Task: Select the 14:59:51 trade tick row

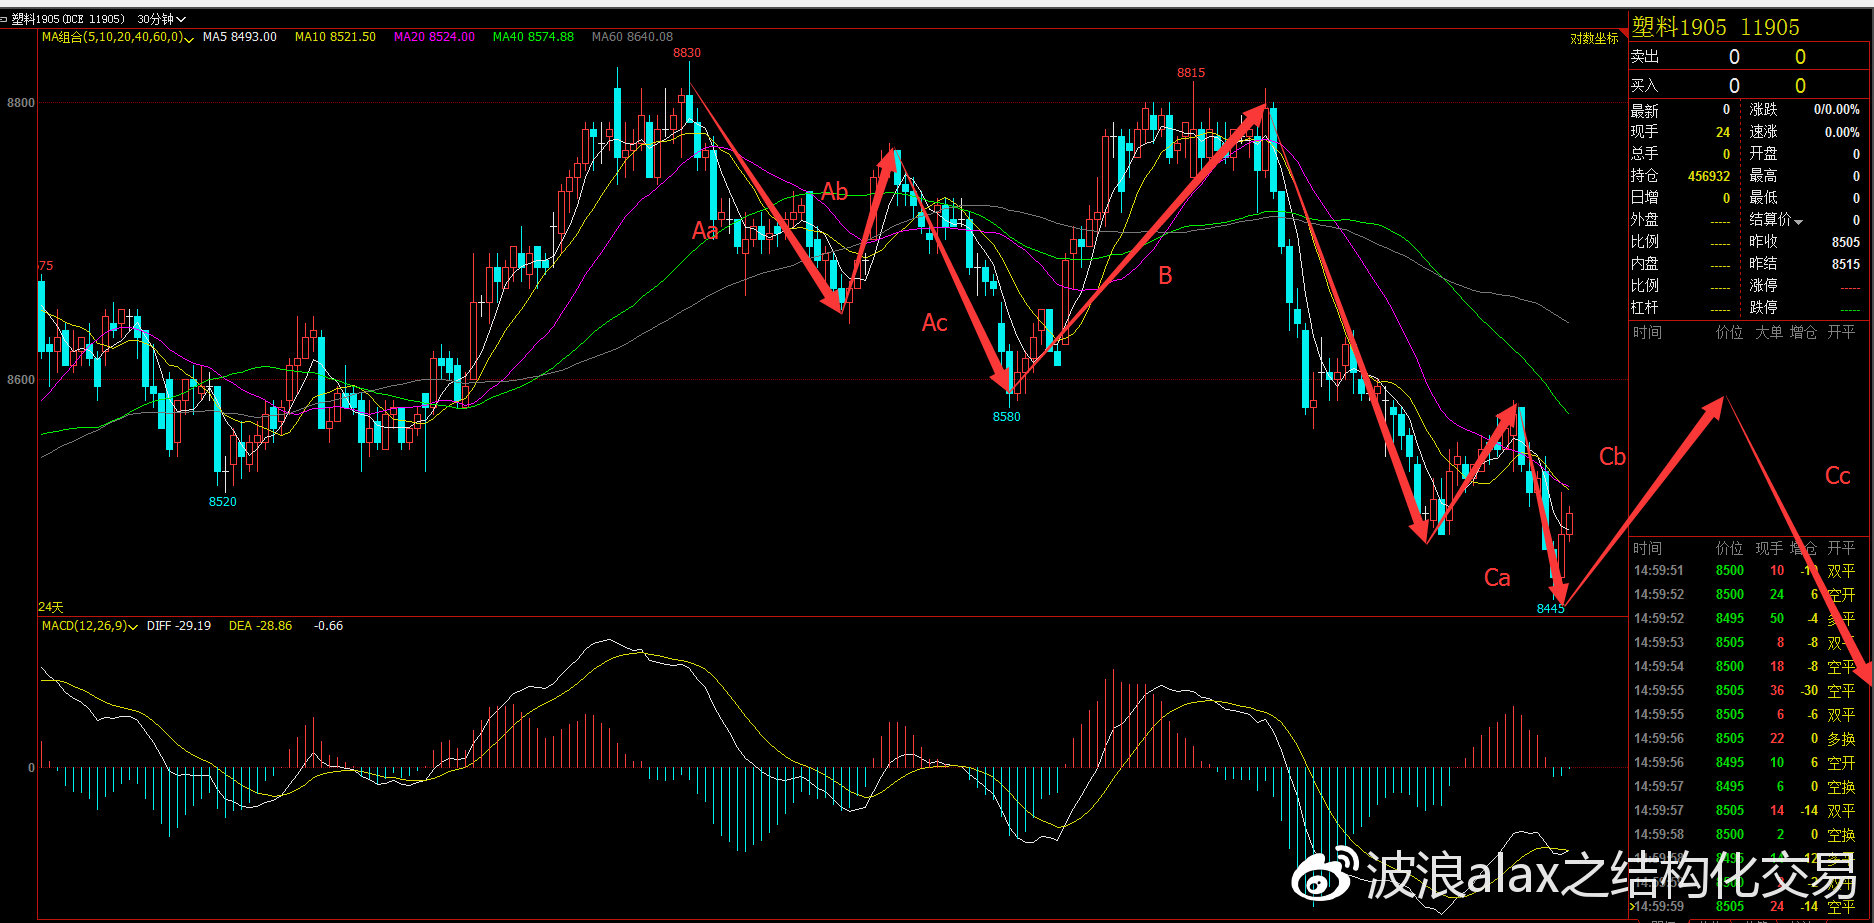Action: [1744, 571]
